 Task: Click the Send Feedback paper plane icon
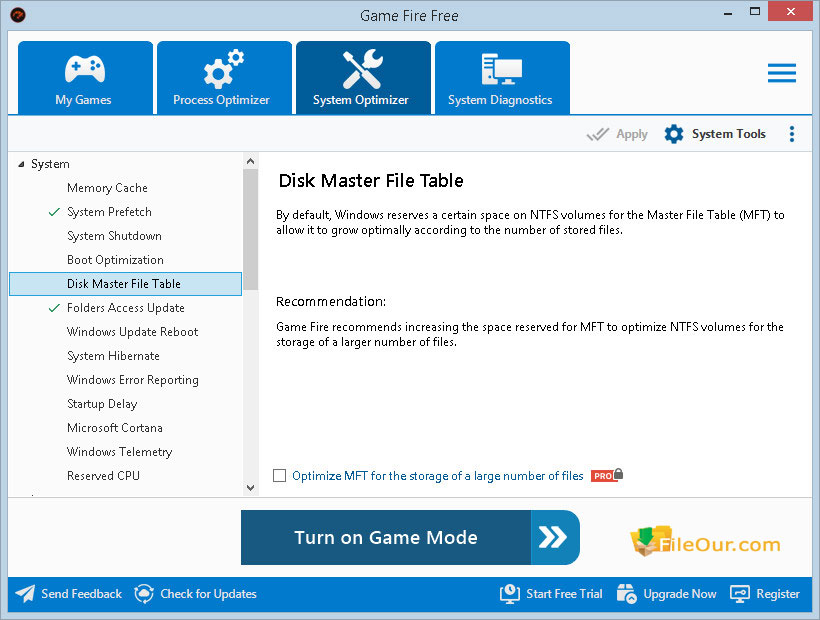click(x=25, y=594)
